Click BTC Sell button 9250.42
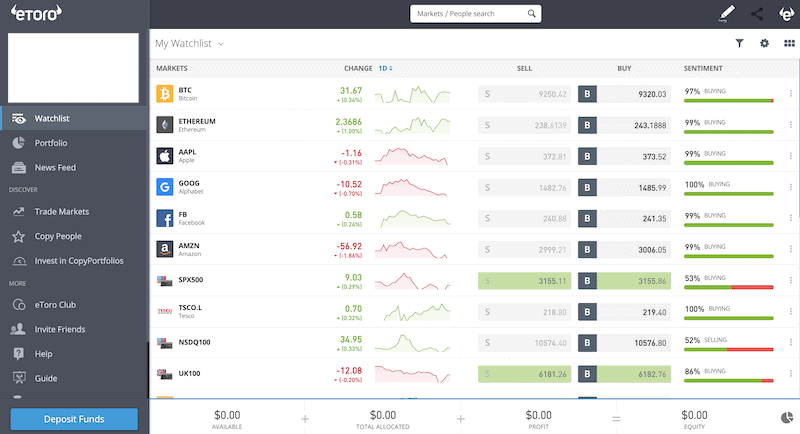 (524, 94)
